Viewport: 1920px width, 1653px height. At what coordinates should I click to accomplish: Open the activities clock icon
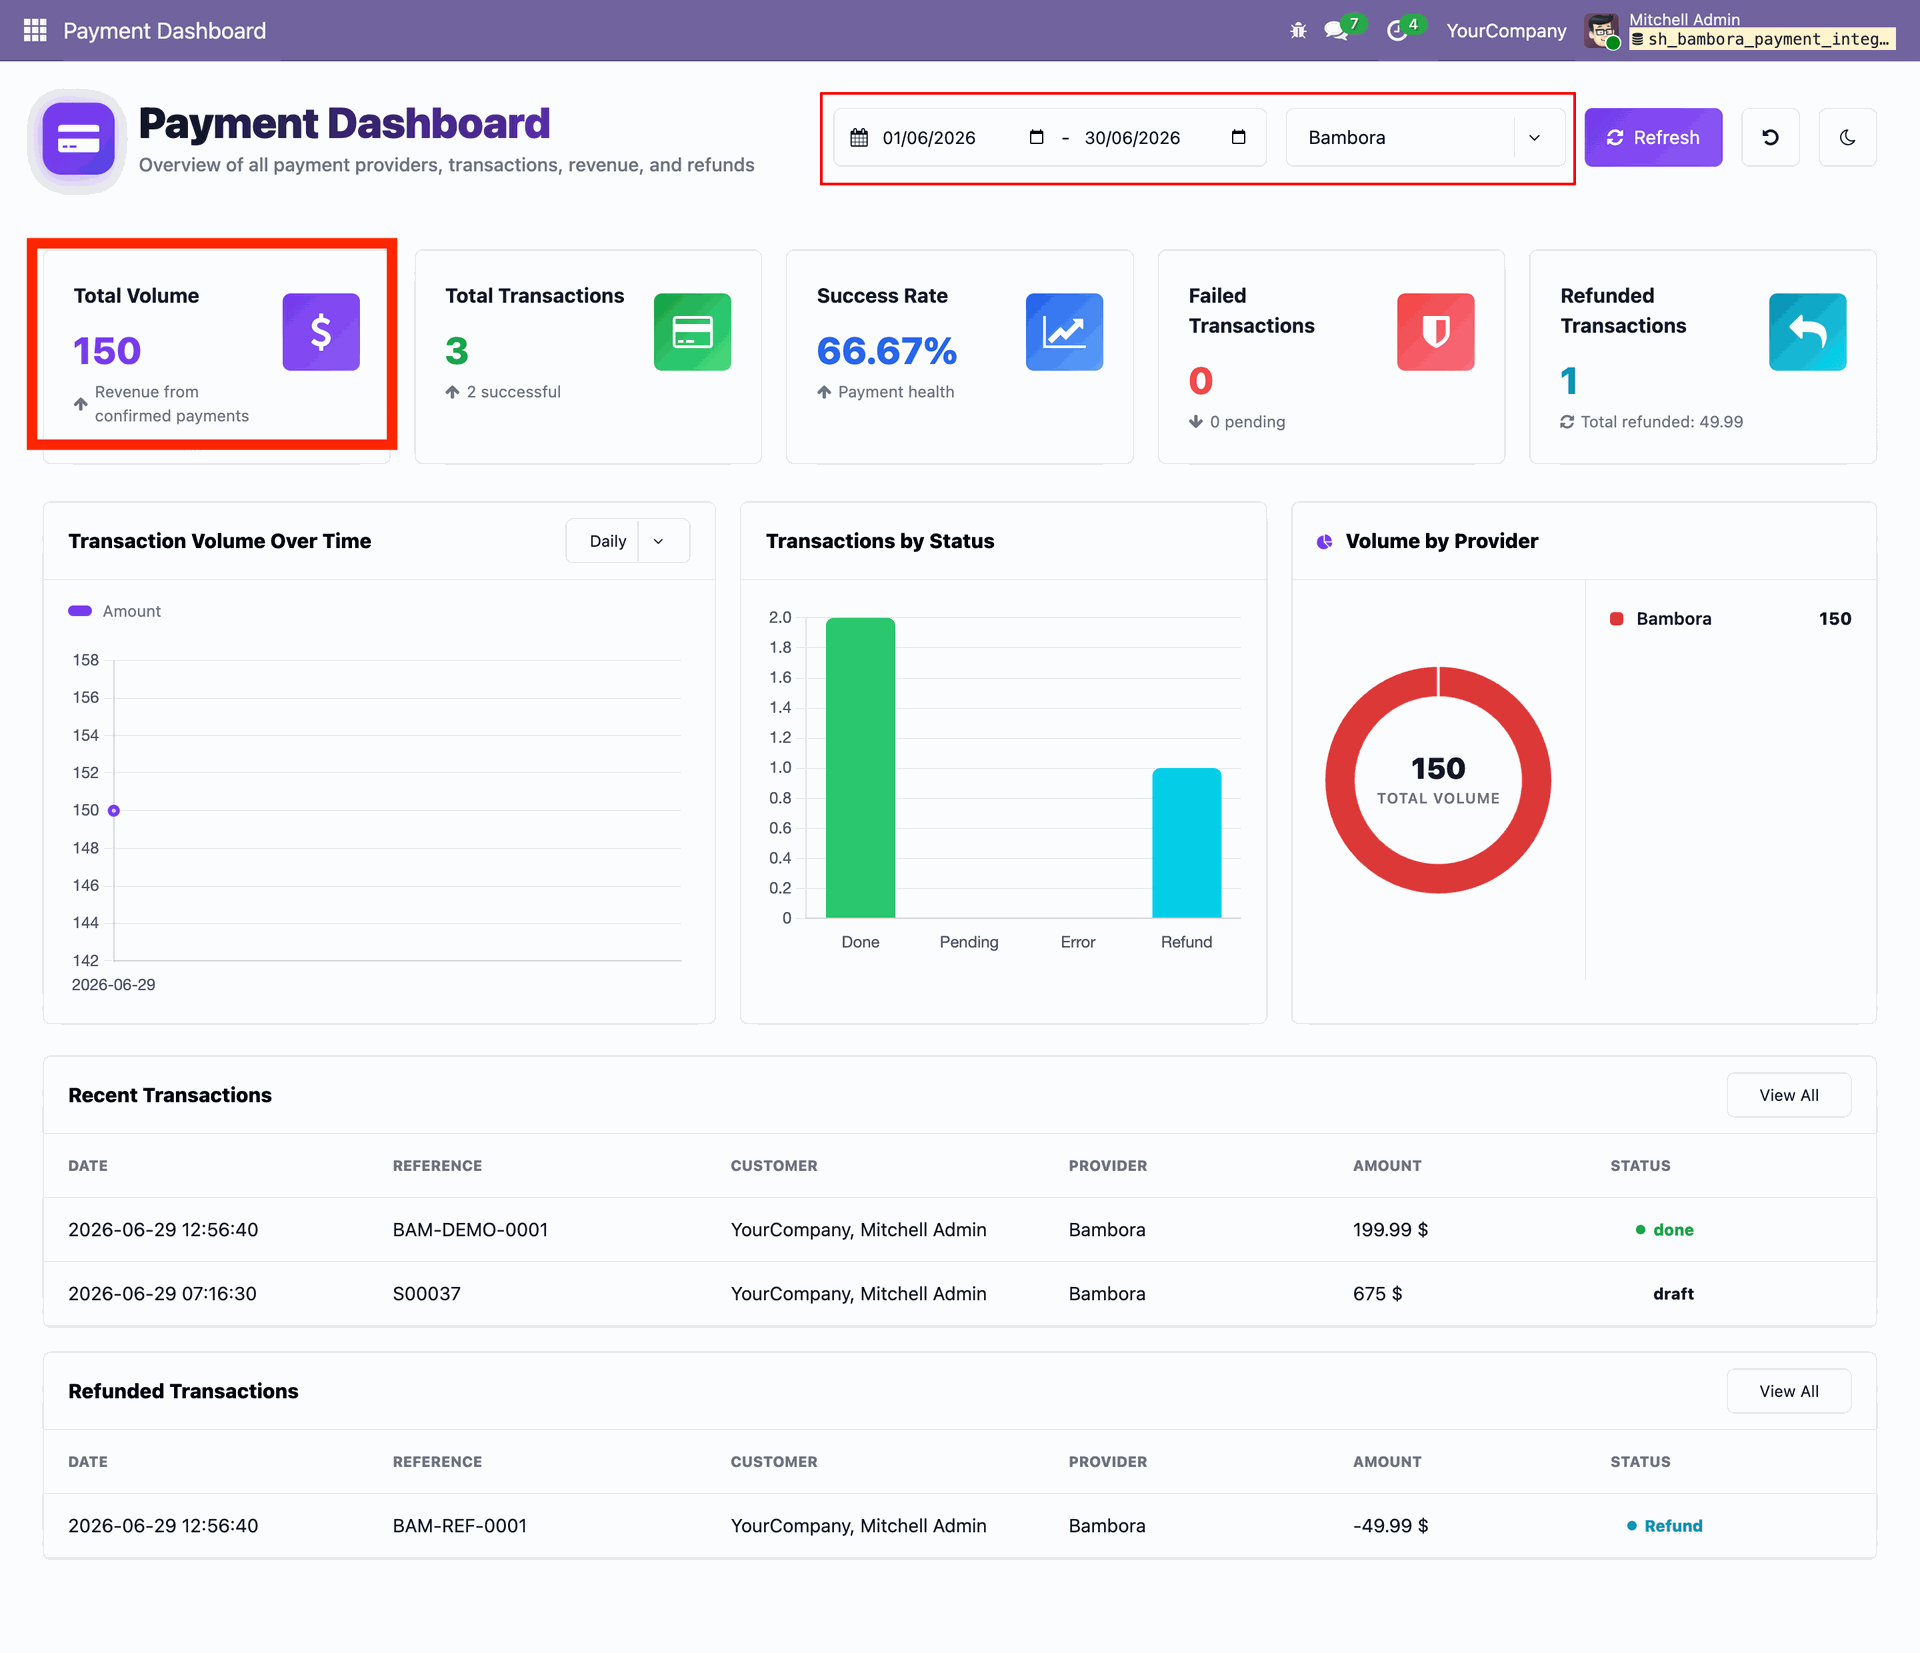point(1399,30)
